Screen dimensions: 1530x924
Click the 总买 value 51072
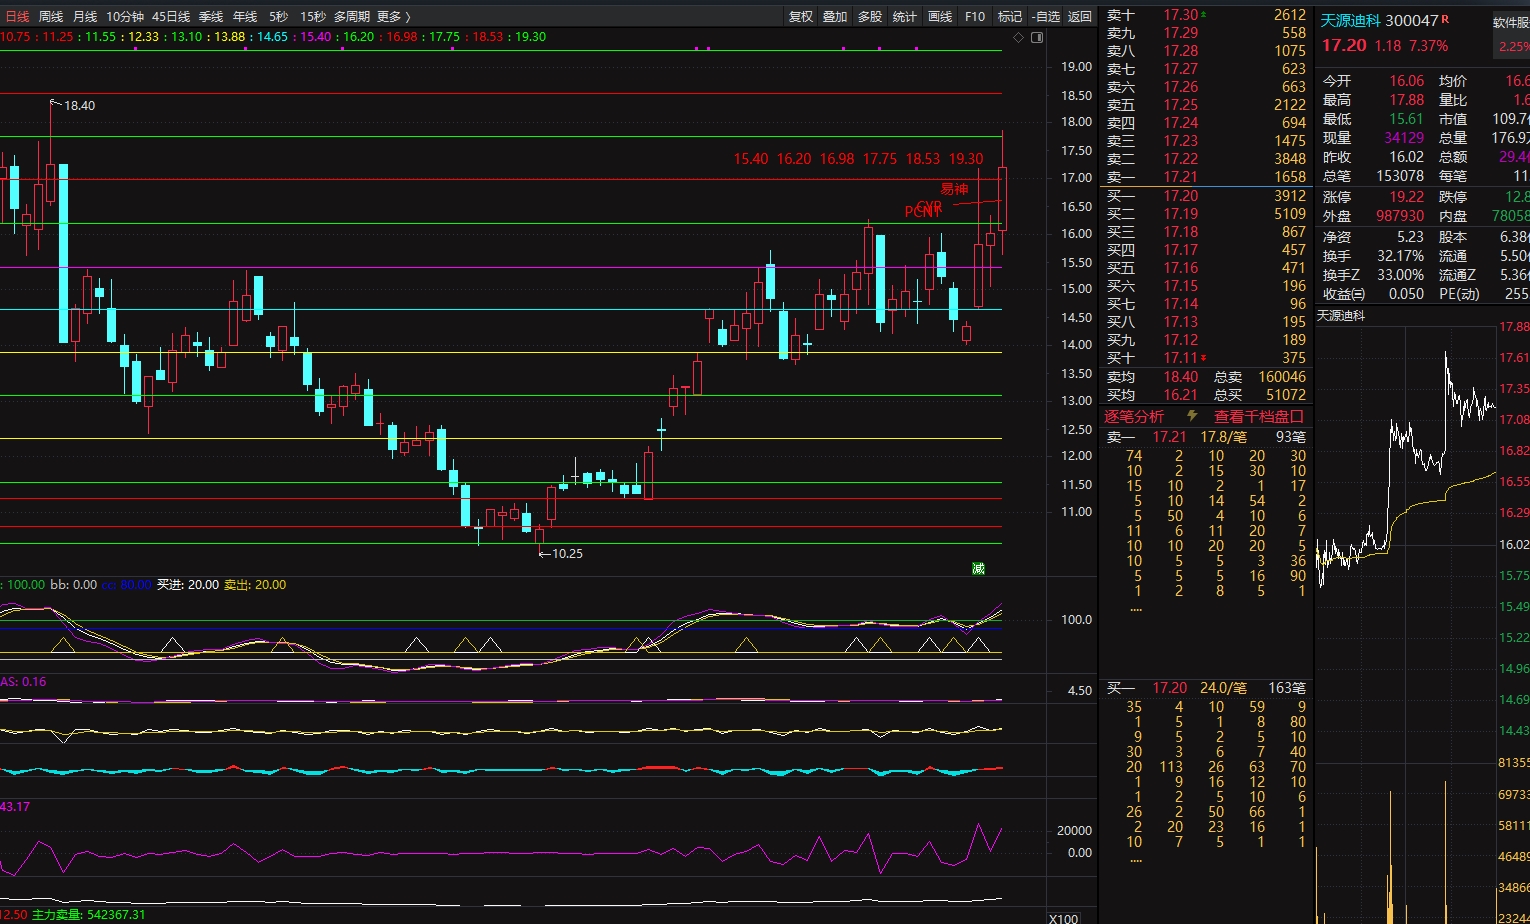coord(1285,395)
